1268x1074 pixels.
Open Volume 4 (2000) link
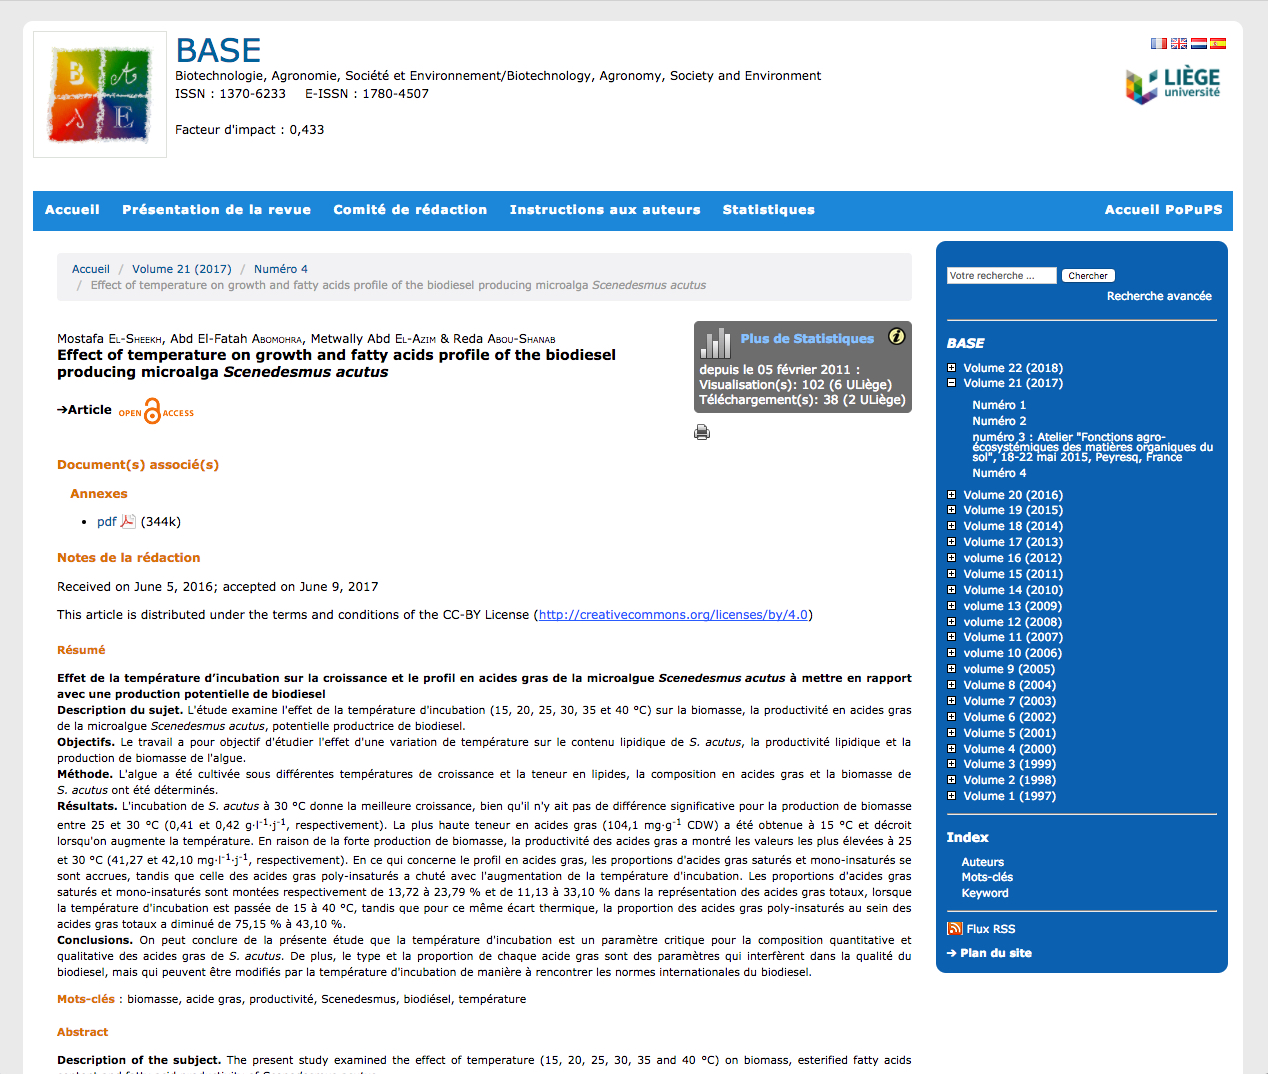click(x=1010, y=749)
